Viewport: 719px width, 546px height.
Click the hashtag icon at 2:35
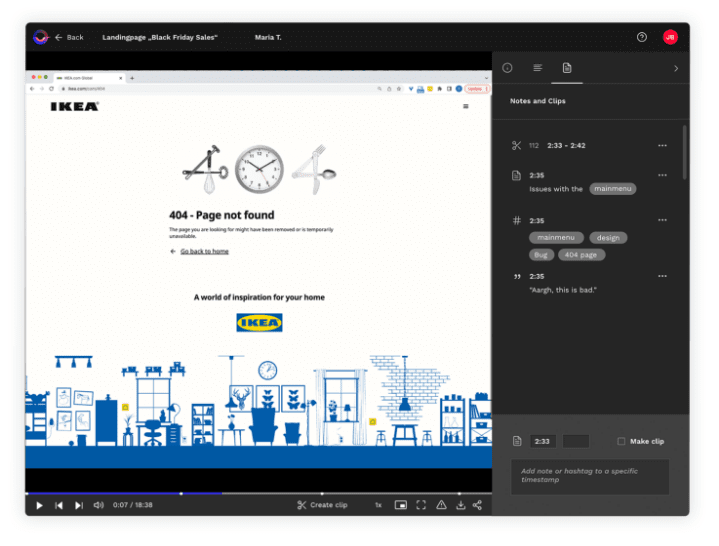516,221
